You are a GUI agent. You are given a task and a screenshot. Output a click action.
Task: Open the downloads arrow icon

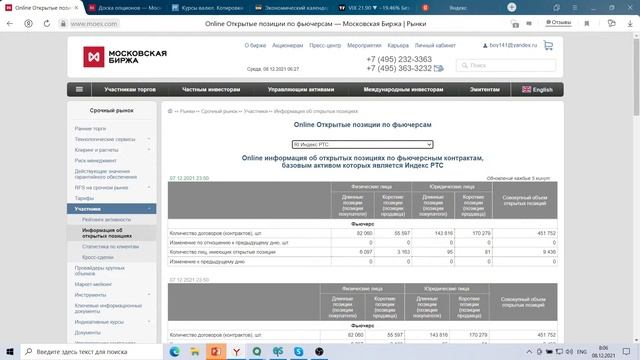[630, 24]
